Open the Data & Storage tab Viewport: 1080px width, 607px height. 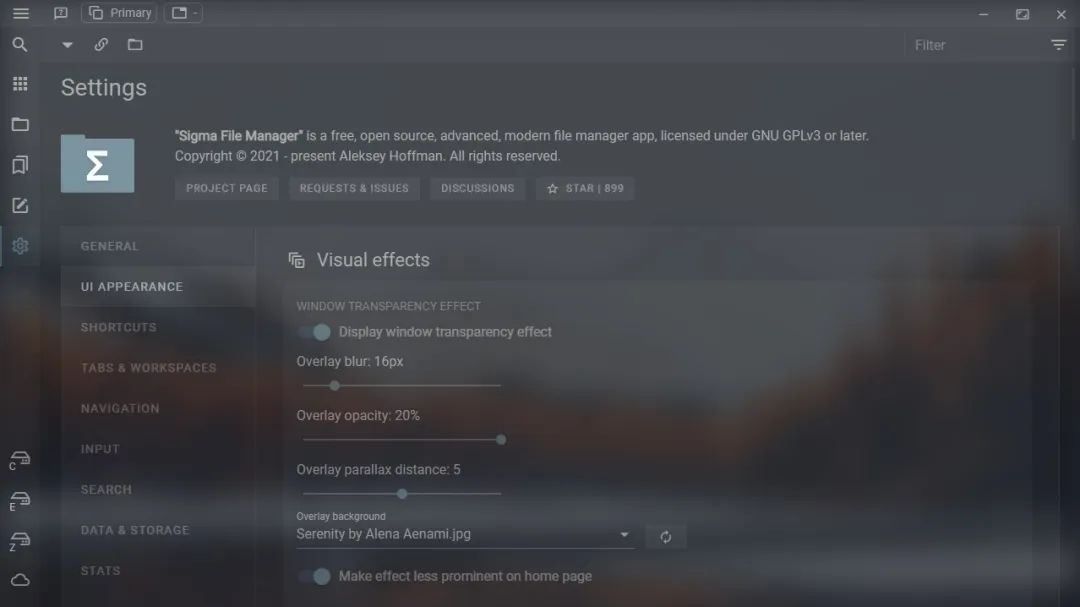click(158, 531)
